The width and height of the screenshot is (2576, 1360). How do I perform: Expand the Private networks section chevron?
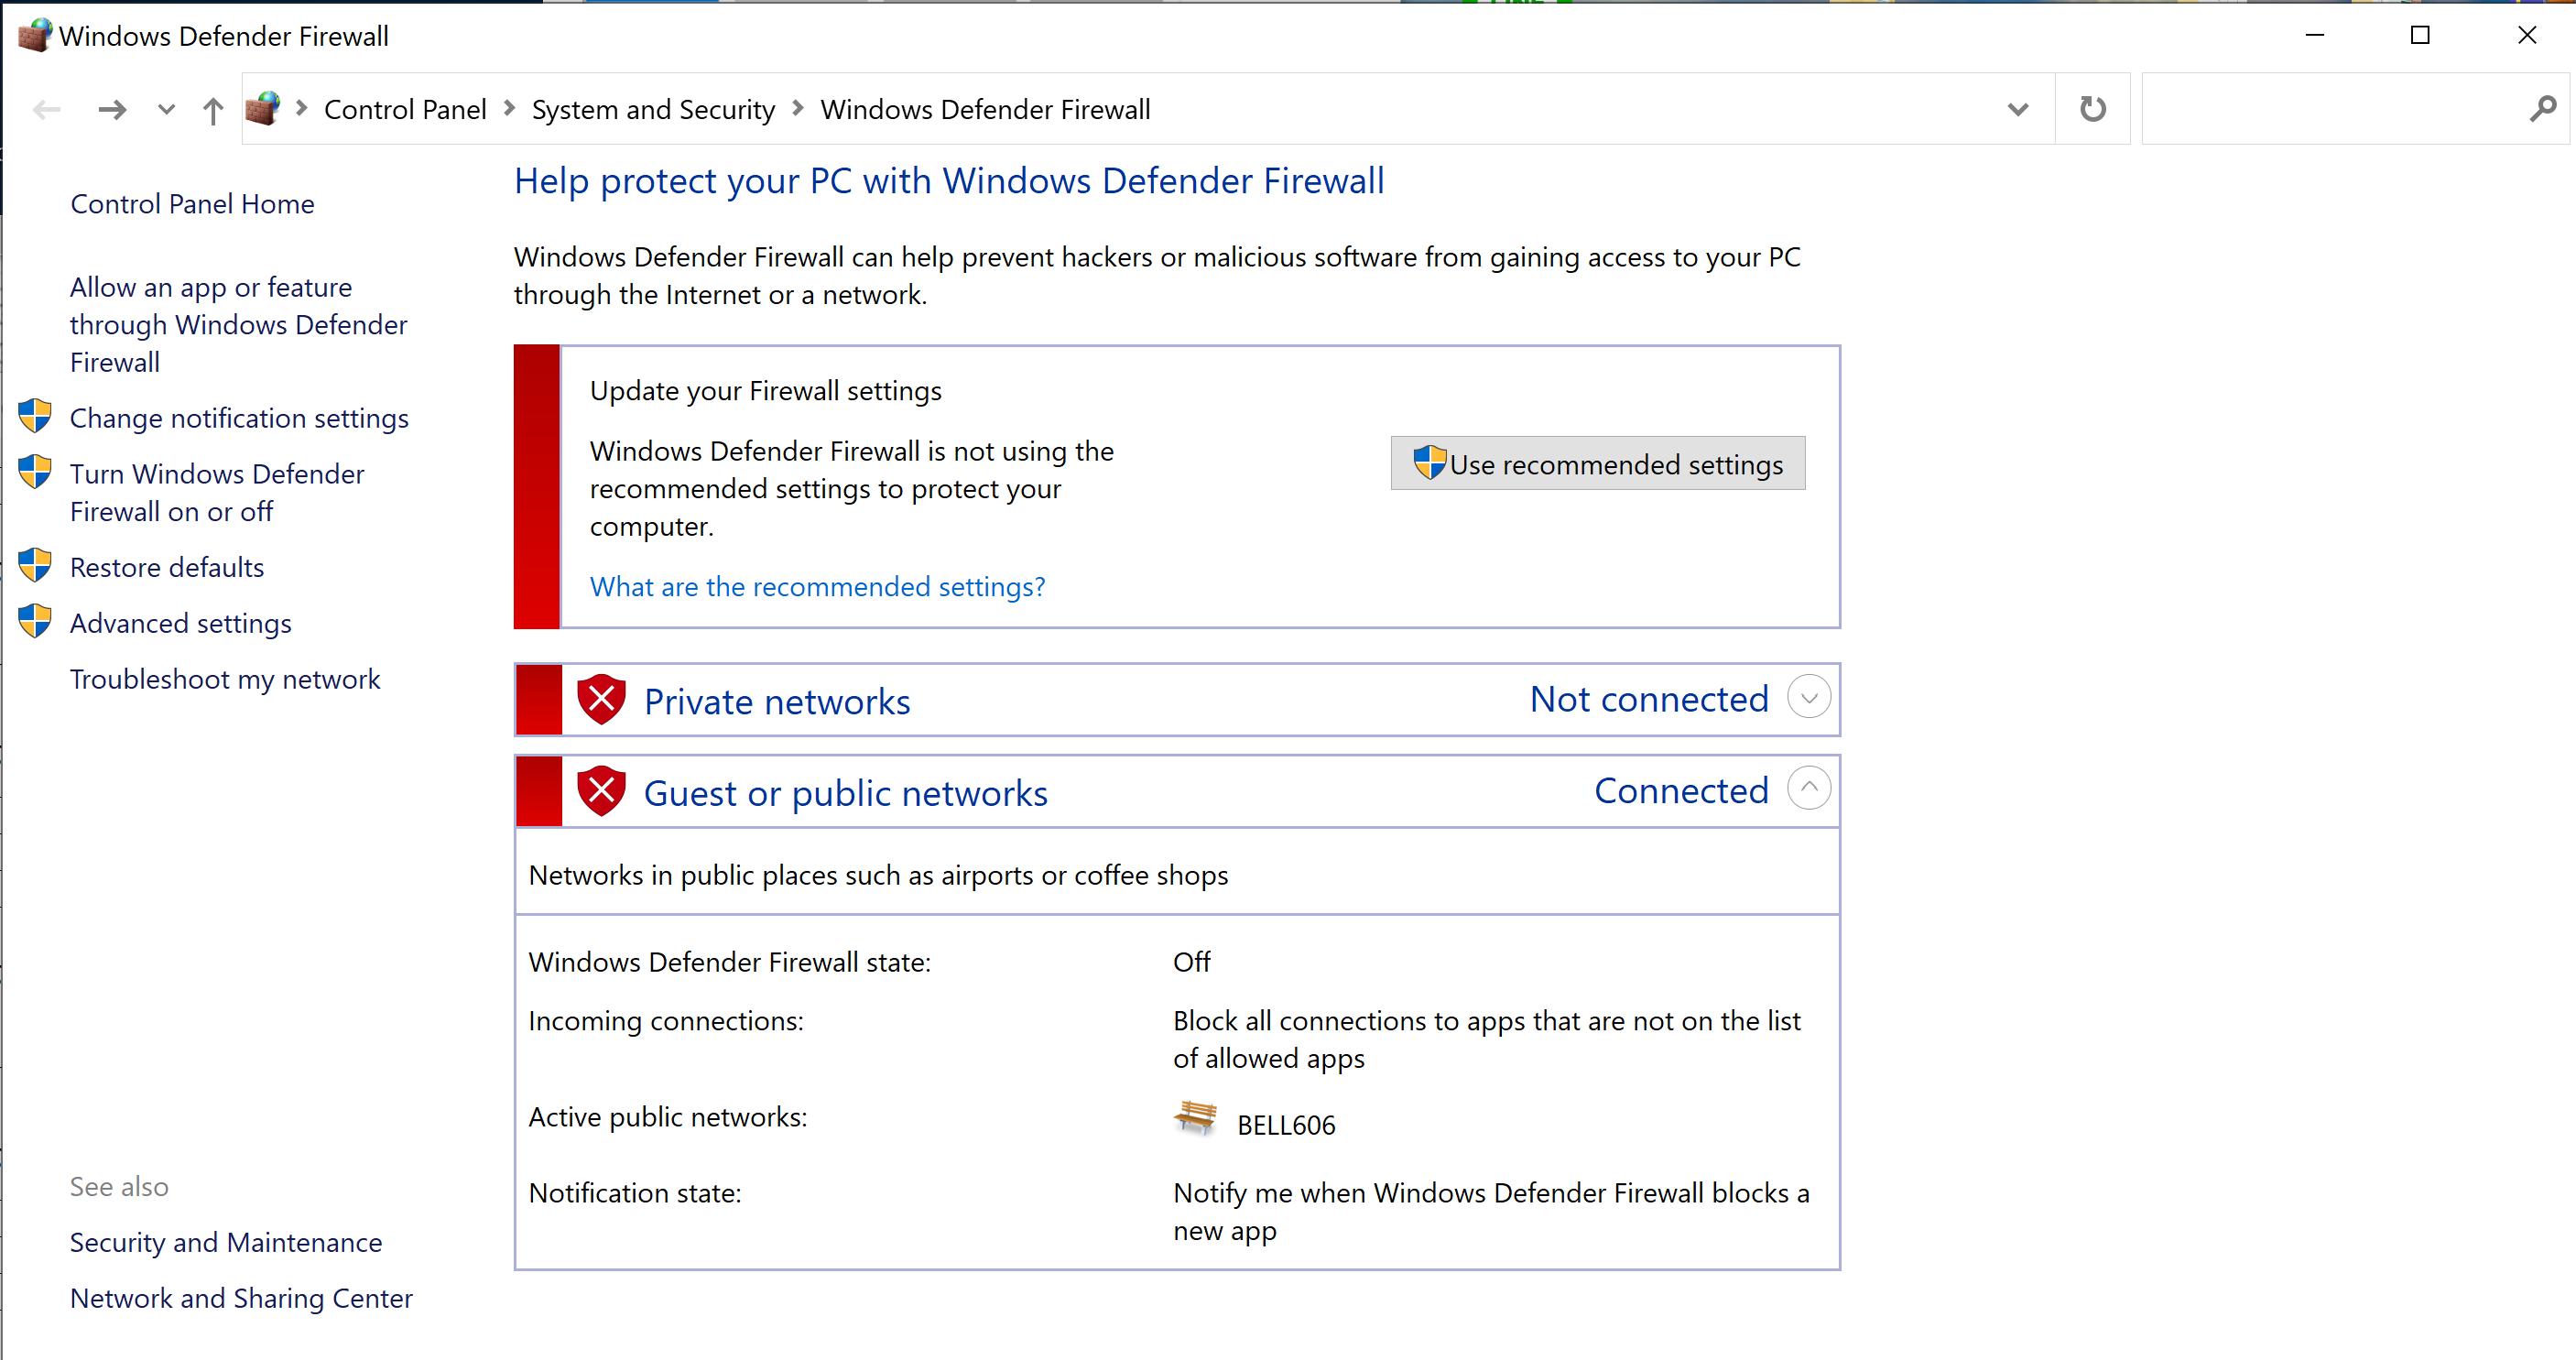1808,697
